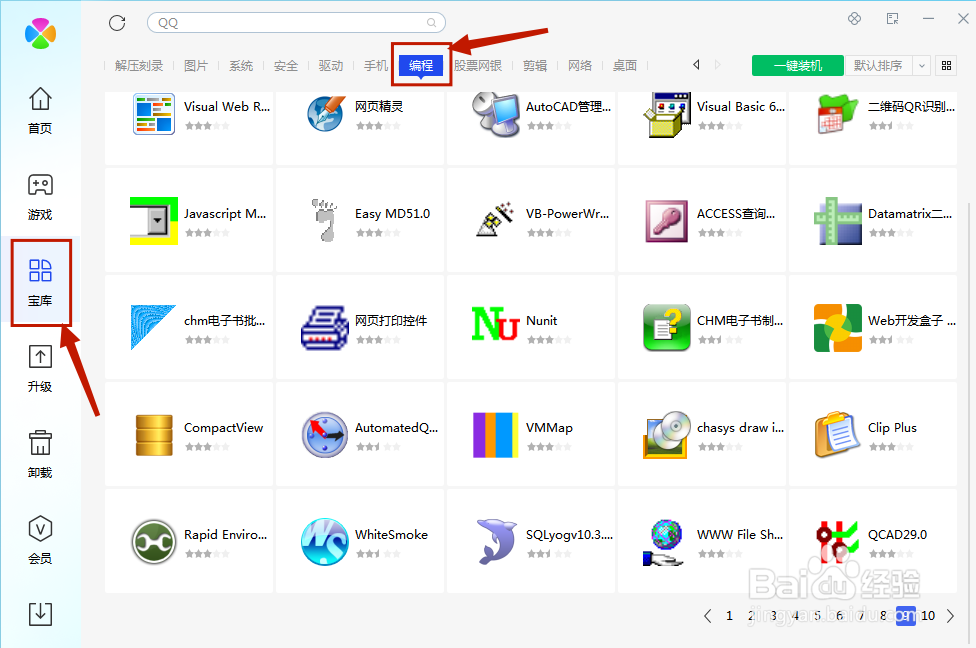Open the Javascript M... app icon
The height and width of the screenshot is (648, 976).
click(154, 221)
